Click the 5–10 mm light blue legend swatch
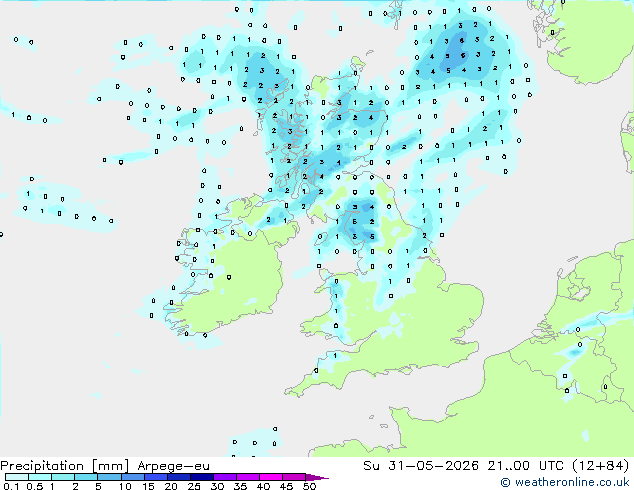The width and height of the screenshot is (634, 490). (109, 477)
